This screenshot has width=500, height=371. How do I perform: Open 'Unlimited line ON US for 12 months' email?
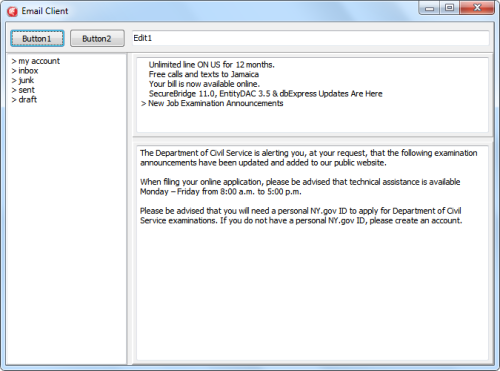coord(212,65)
